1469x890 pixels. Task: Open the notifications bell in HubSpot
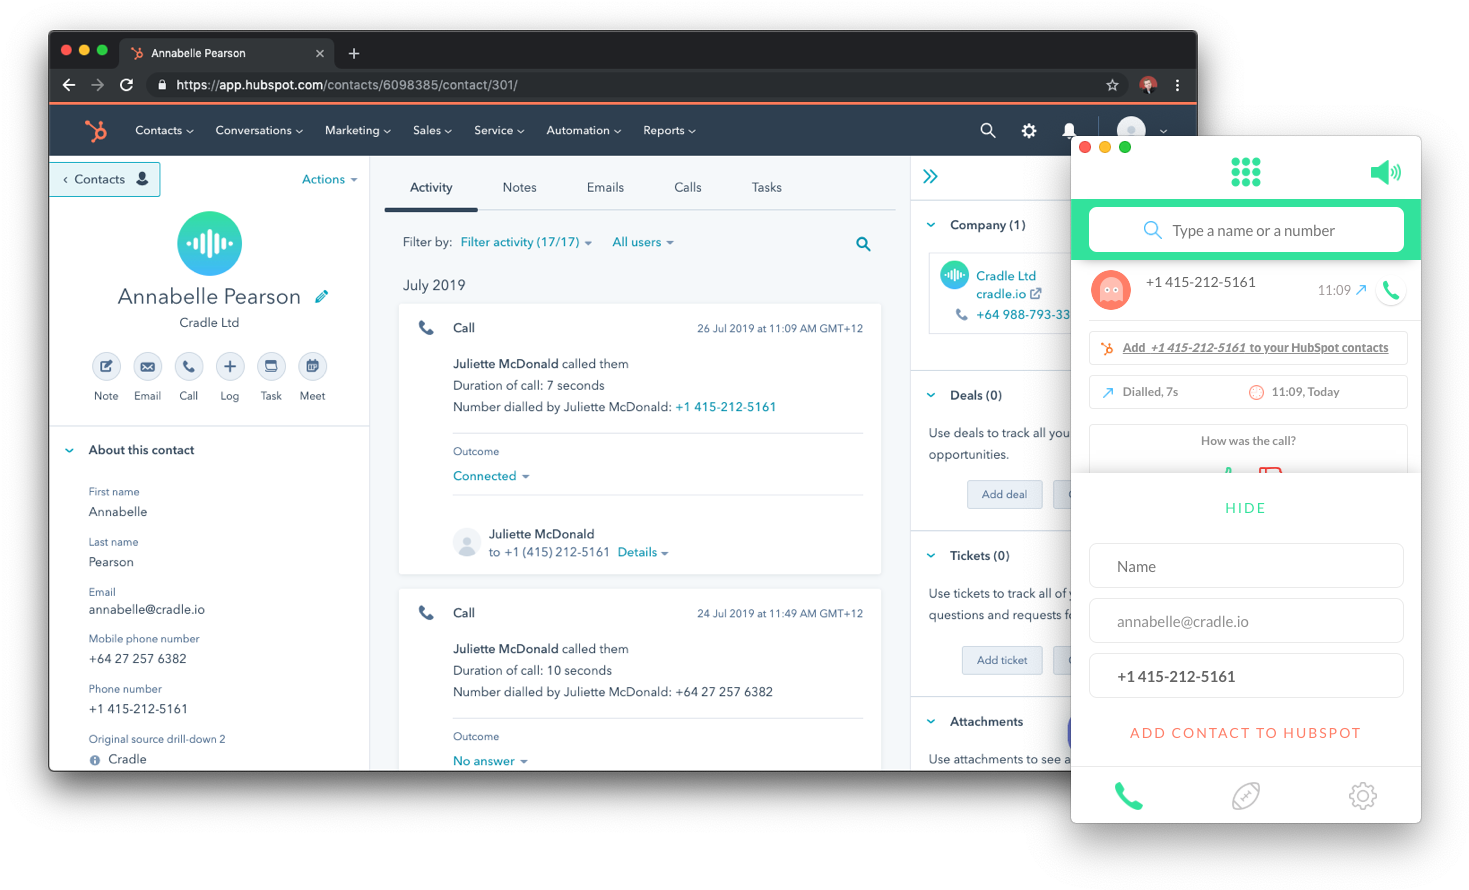1069,130
